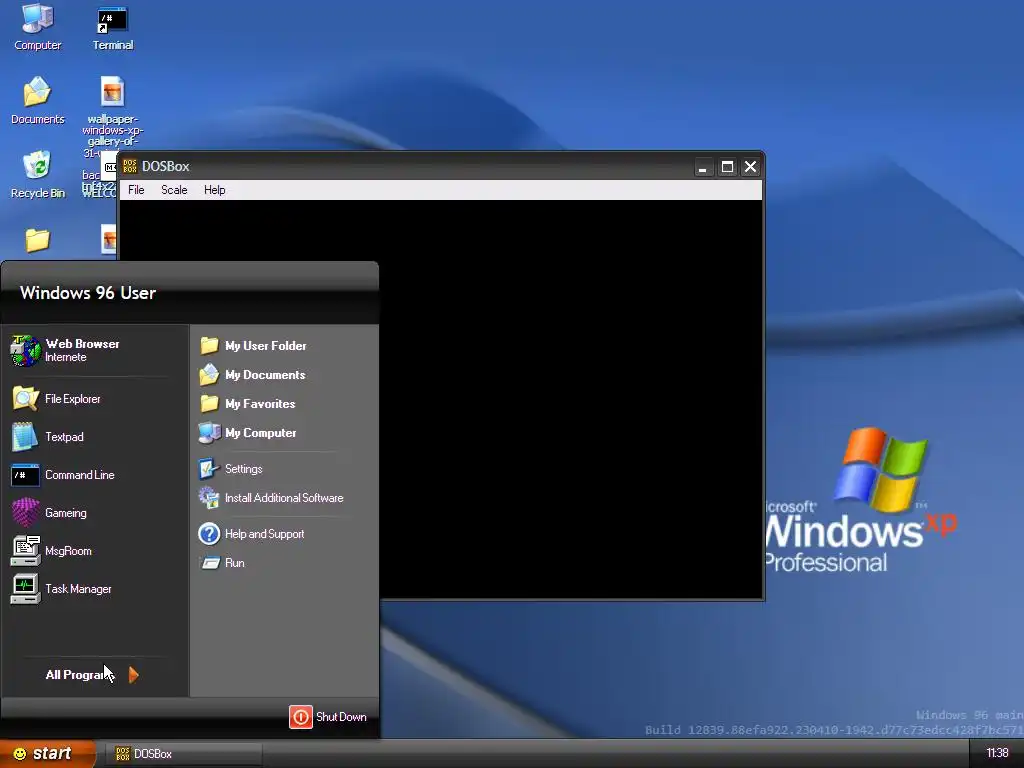Select the Documents desktop folder icon
Image resolution: width=1024 pixels, height=768 pixels.
point(37,100)
